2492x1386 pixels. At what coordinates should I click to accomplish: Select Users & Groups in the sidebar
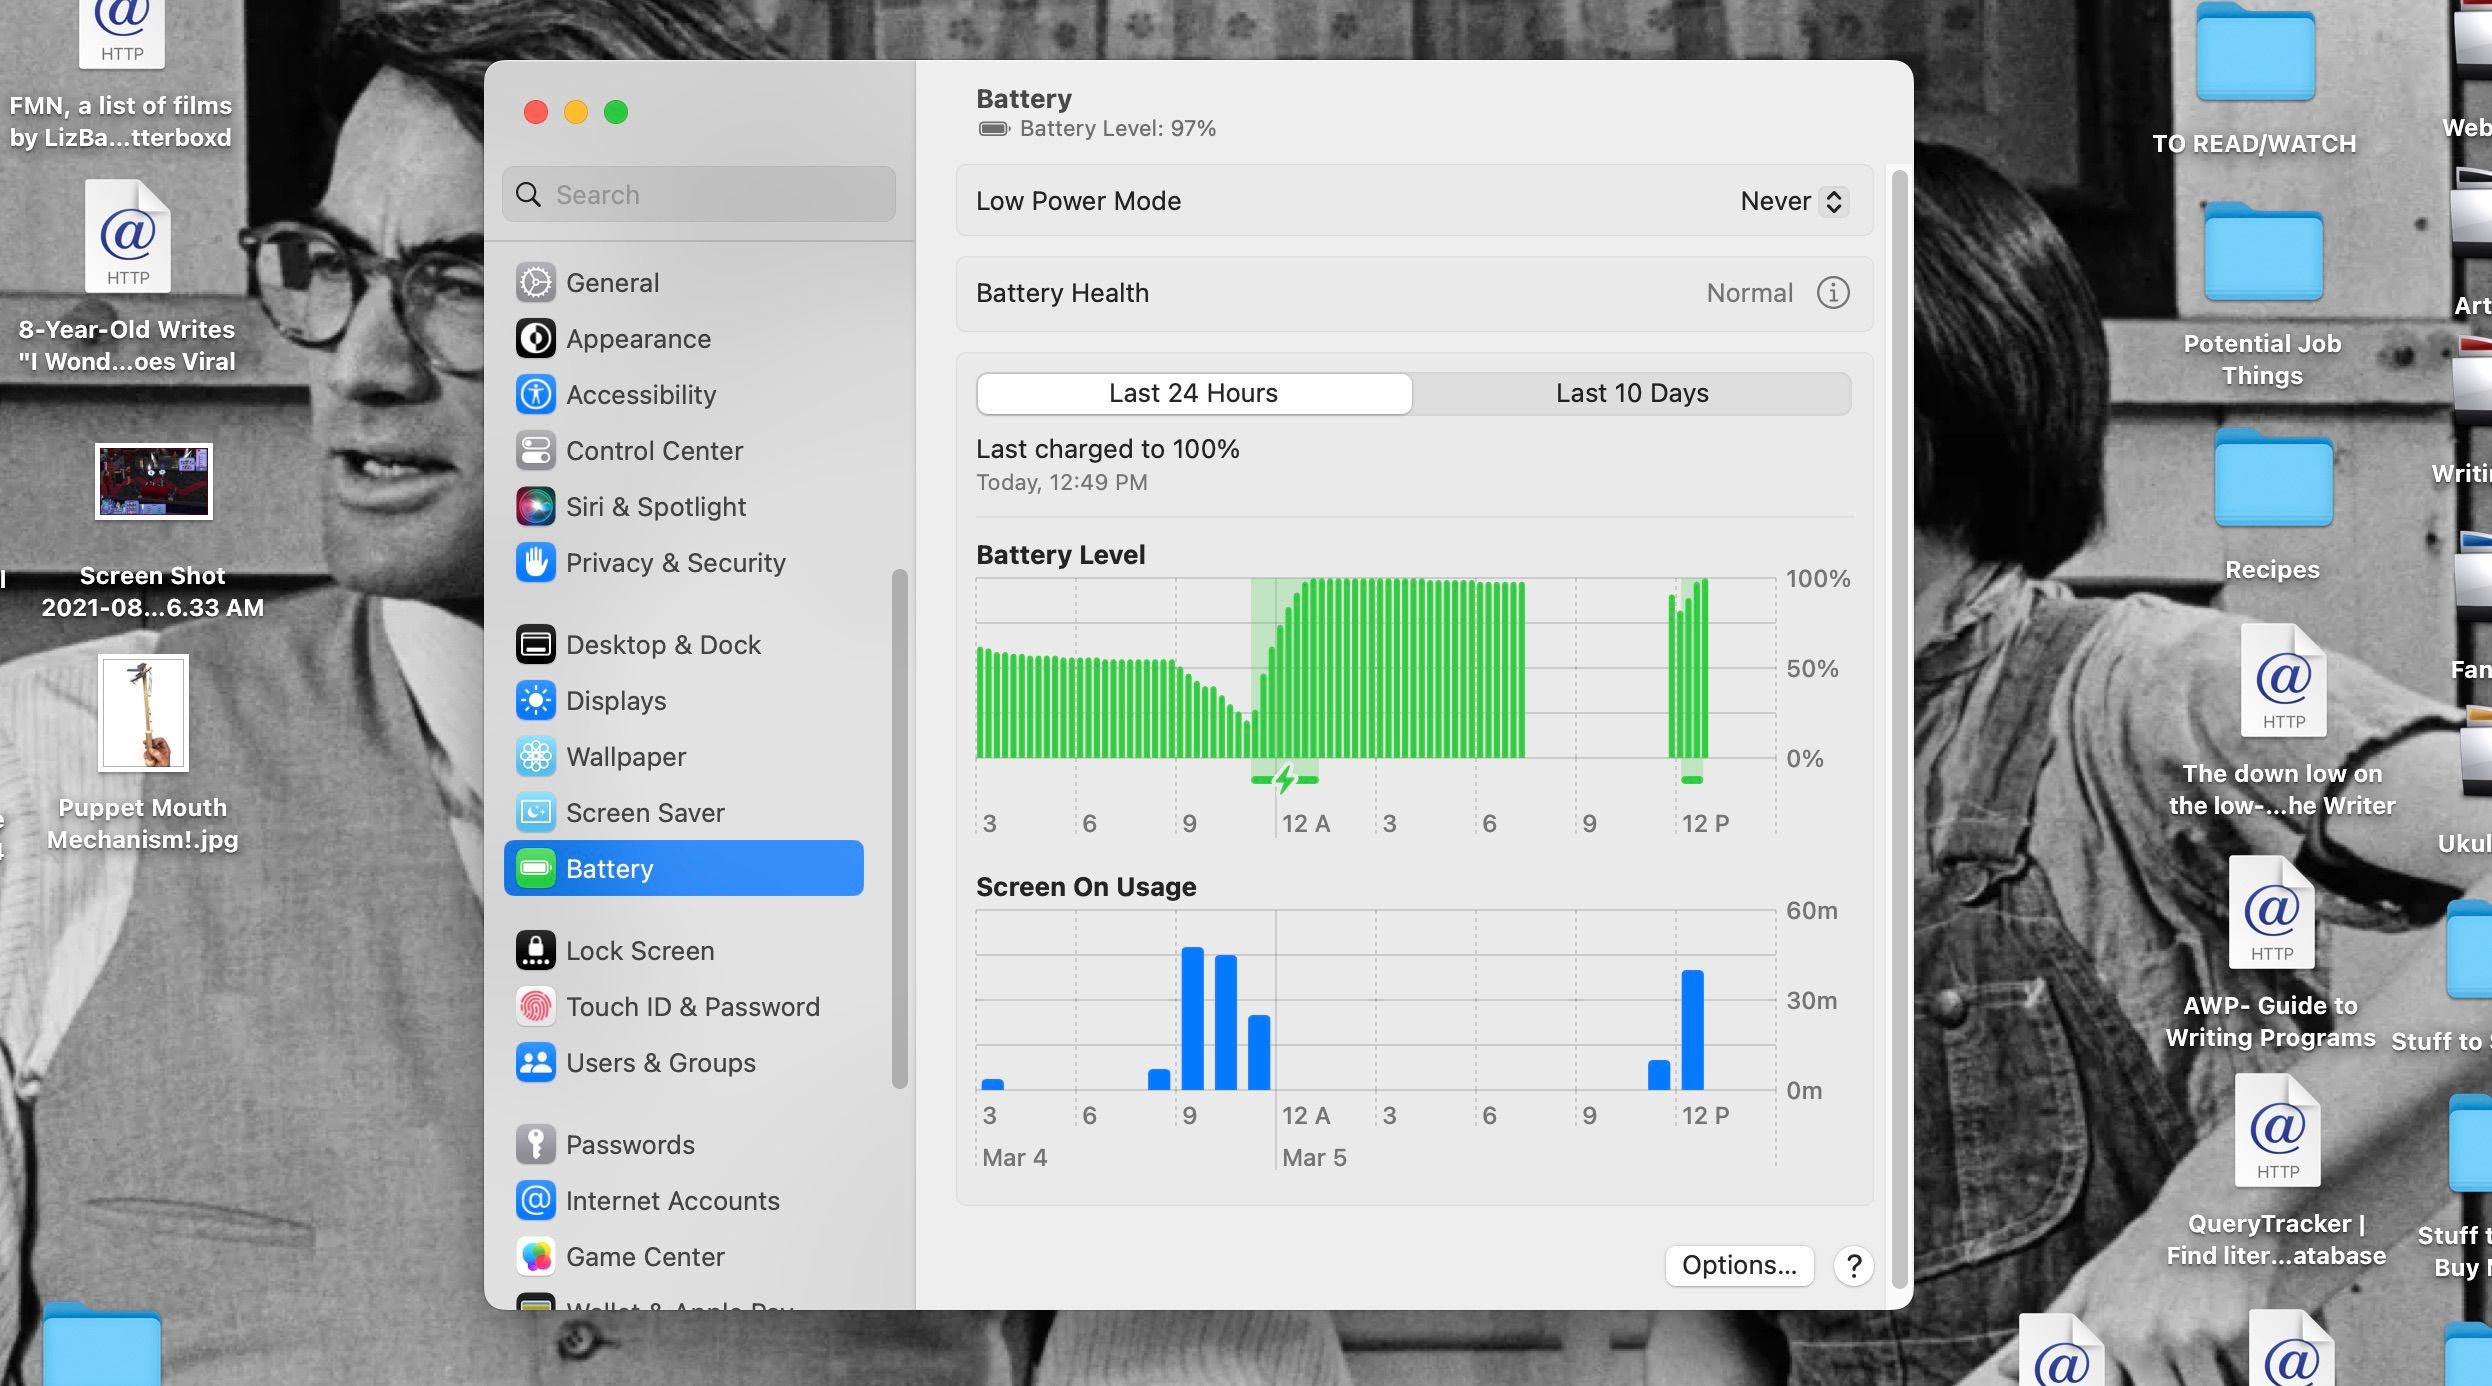660,1063
